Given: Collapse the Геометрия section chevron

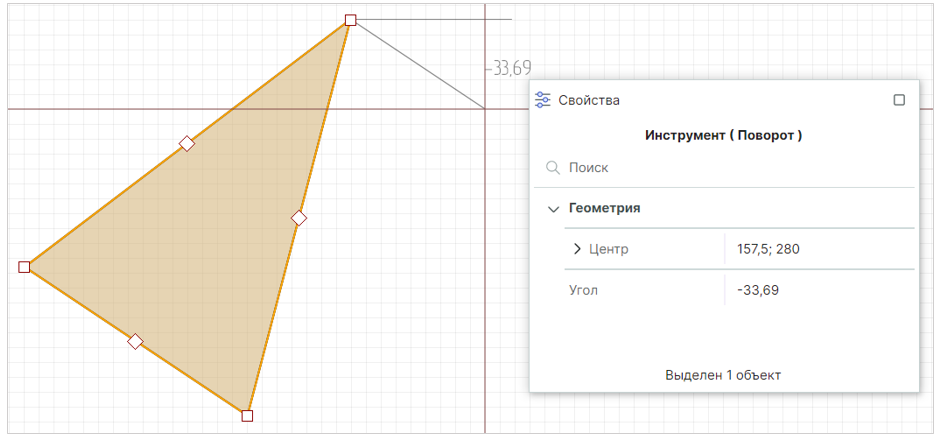Looking at the screenshot, I should point(553,209).
